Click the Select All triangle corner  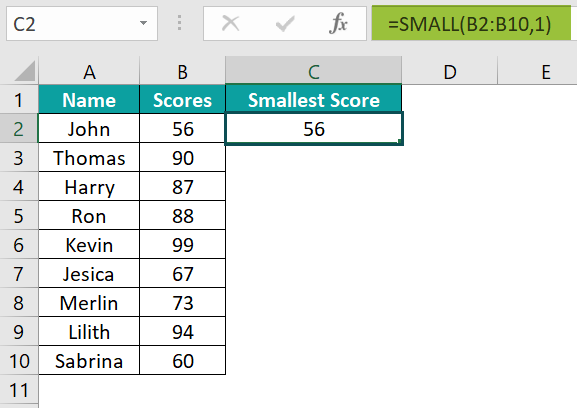coord(25,71)
